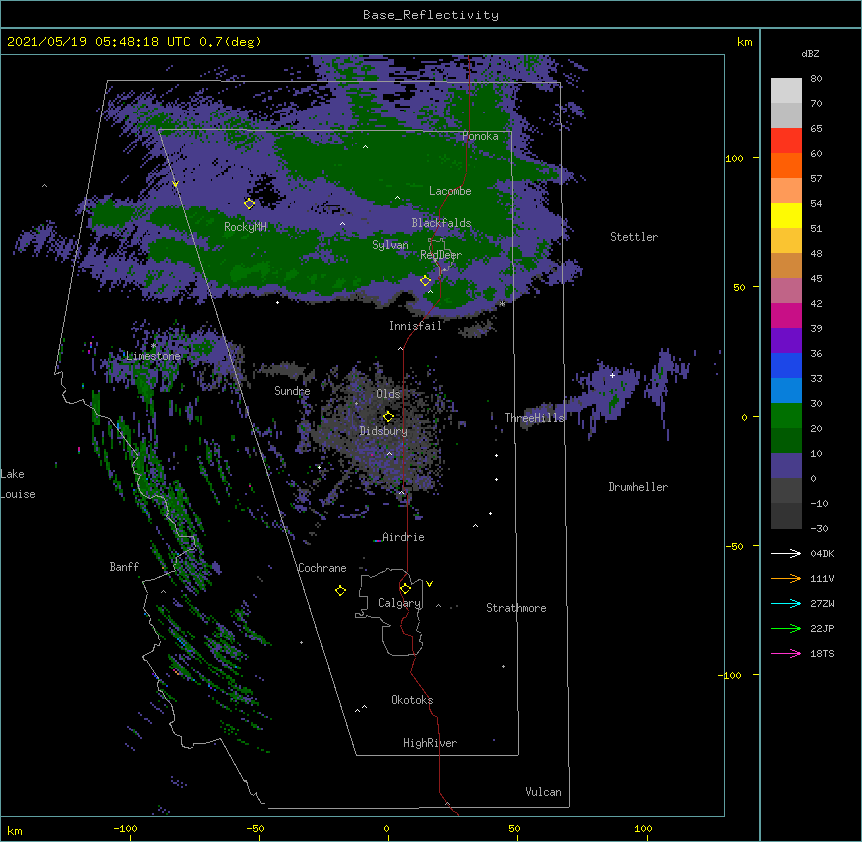Screen dimensions: 862x842
Task: Click the yellow station marker between Olds and Didsbury
Action: [389, 416]
